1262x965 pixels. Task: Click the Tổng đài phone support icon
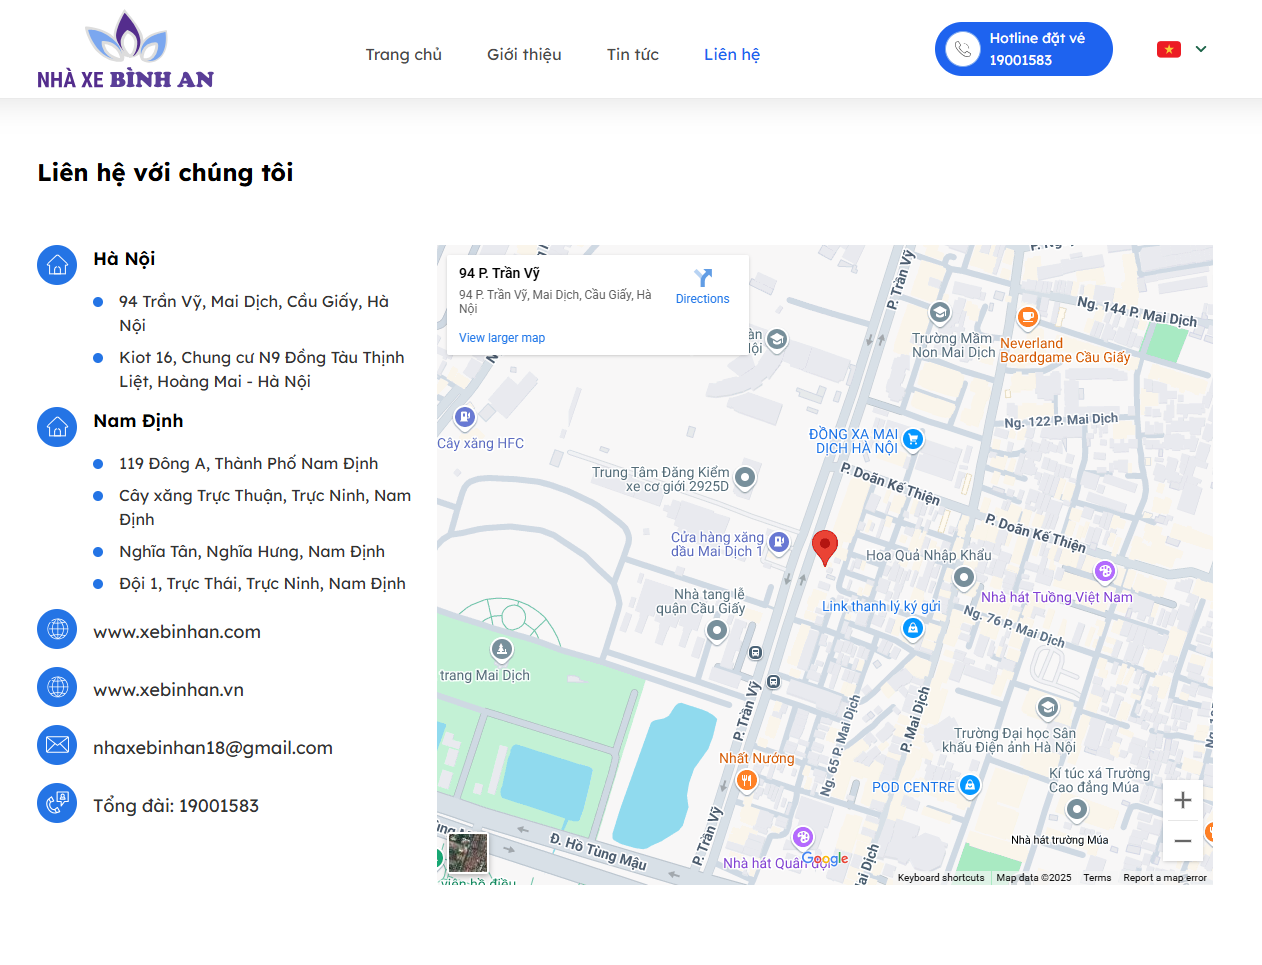pyautogui.click(x=57, y=803)
